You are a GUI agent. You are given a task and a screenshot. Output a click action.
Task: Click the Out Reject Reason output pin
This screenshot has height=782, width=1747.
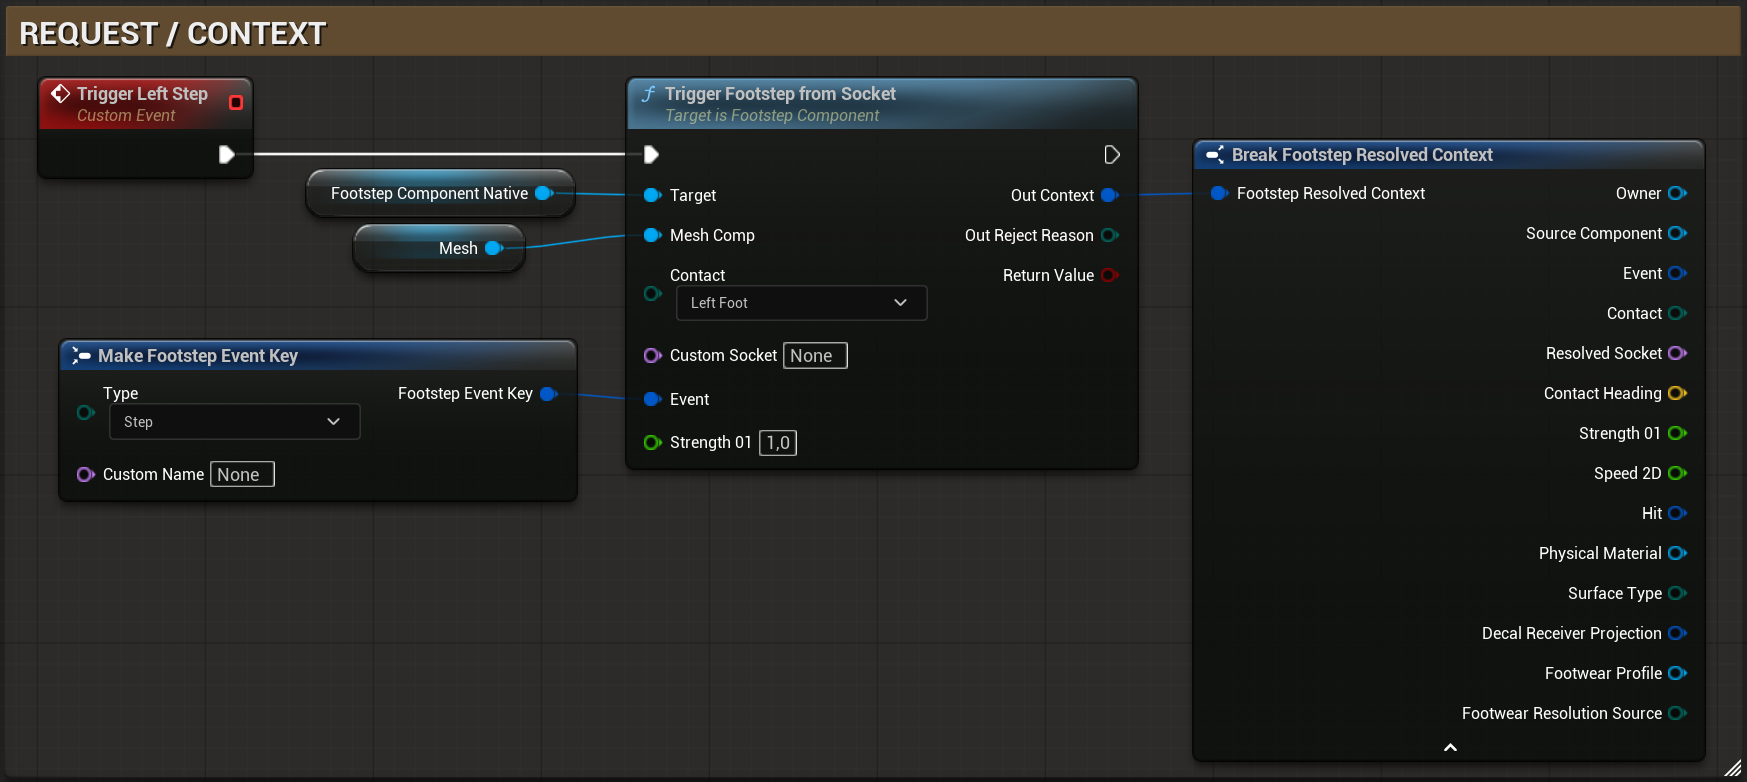click(x=1110, y=235)
